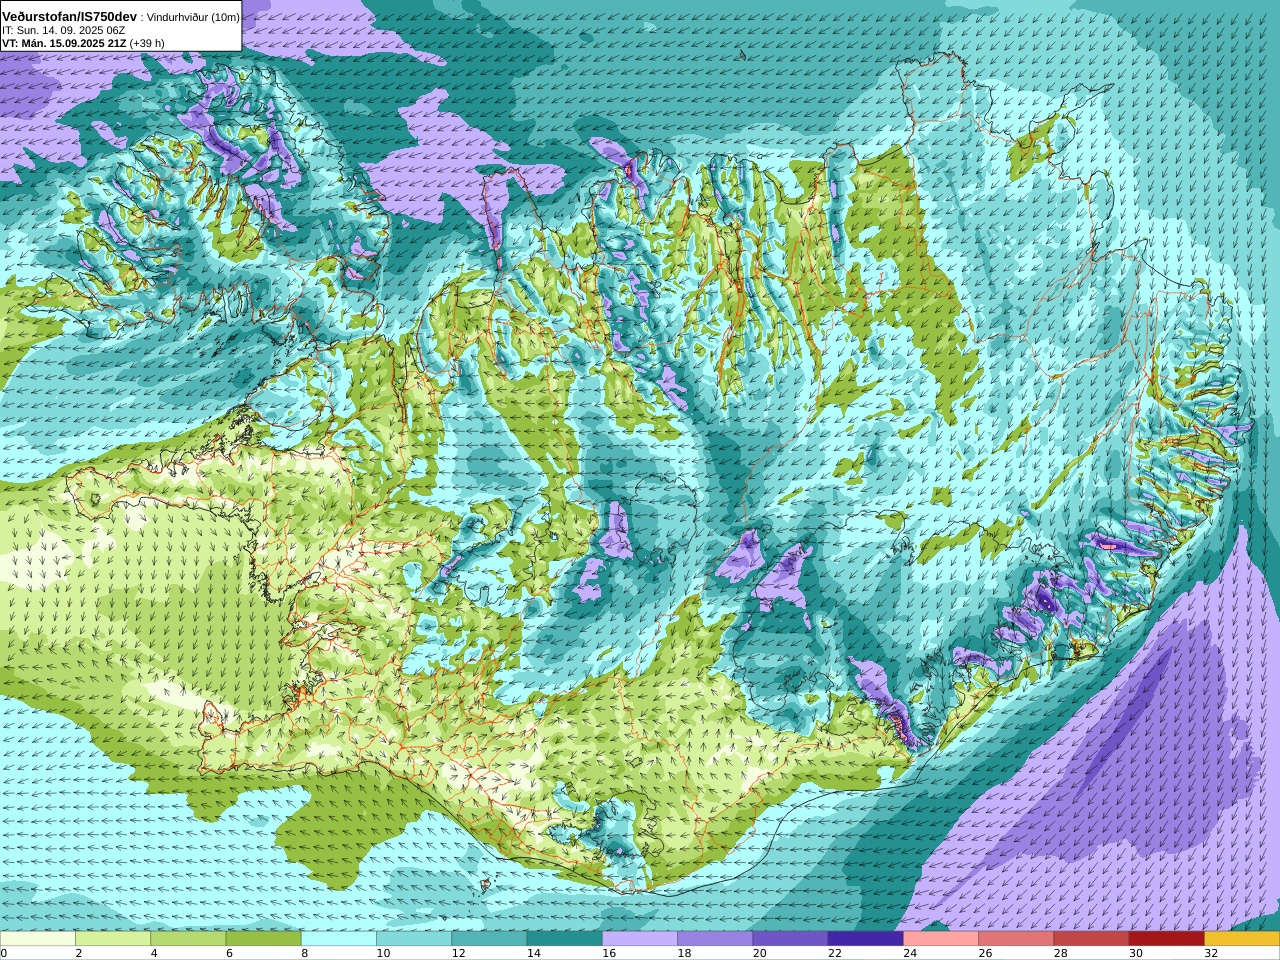Select the 28–30 m/s red legend swatch
The width and height of the screenshot is (1280, 960).
[1091, 939]
